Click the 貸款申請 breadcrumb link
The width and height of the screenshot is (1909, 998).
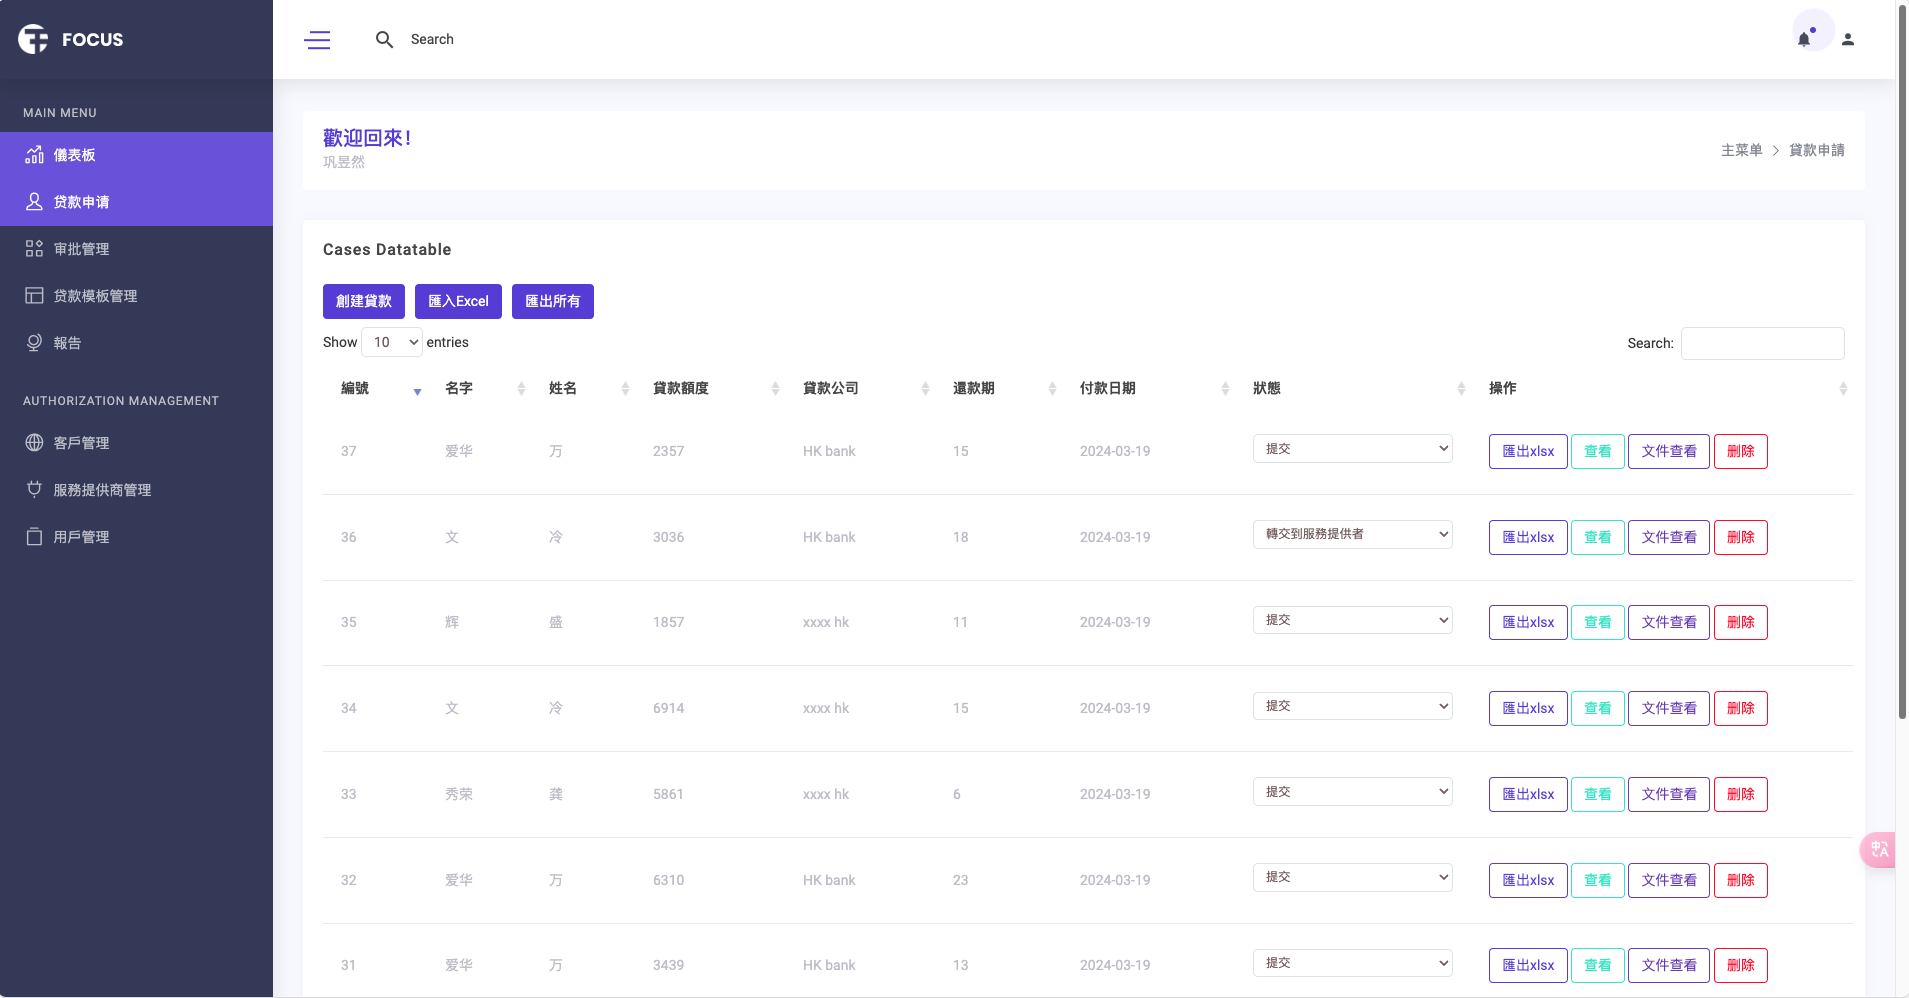pyautogui.click(x=1817, y=150)
